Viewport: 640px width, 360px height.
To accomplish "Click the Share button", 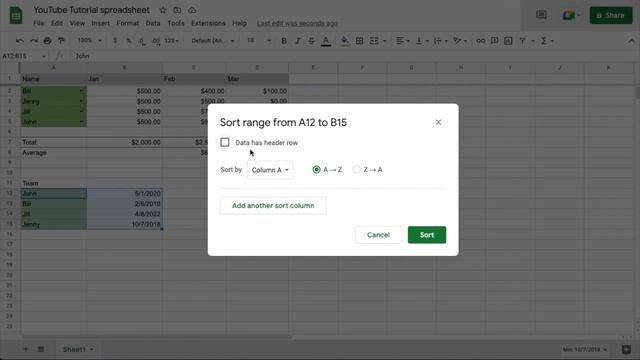I will [611, 16].
